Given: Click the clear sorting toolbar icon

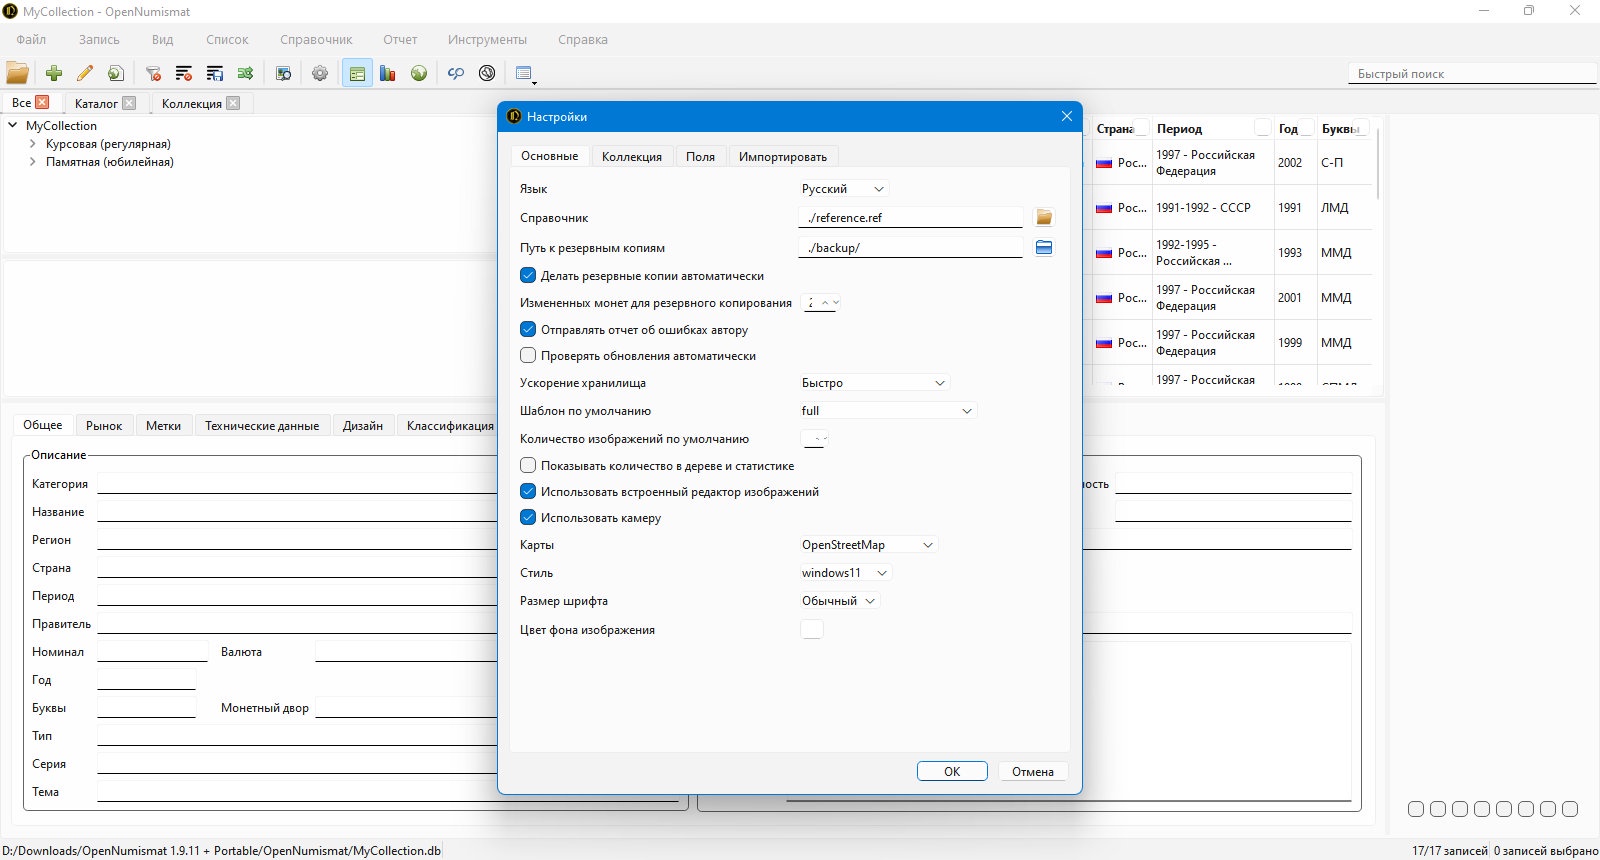Looking at the screenshot, I should pyautogui.click(x=184, y=73).
